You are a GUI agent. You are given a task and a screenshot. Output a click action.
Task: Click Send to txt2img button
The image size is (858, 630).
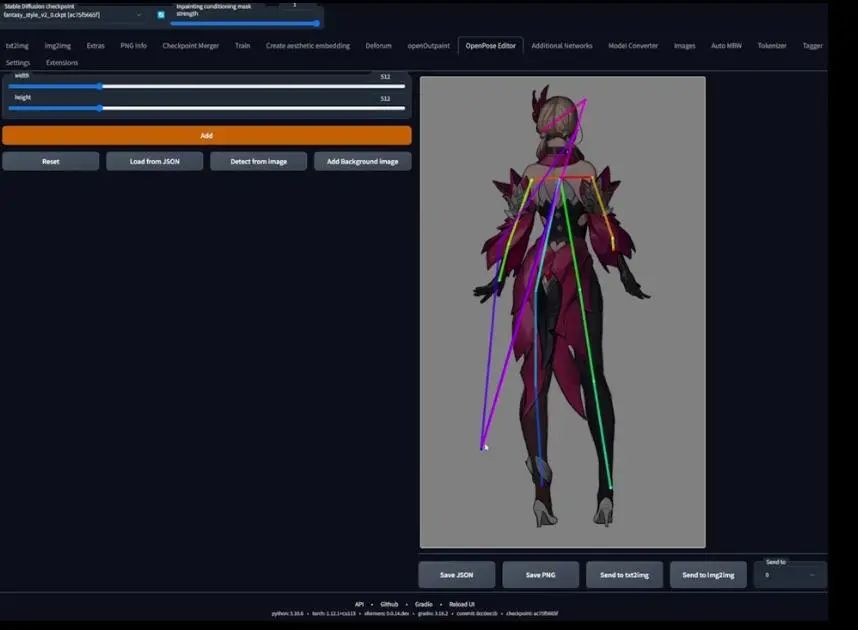coord(624,575)
